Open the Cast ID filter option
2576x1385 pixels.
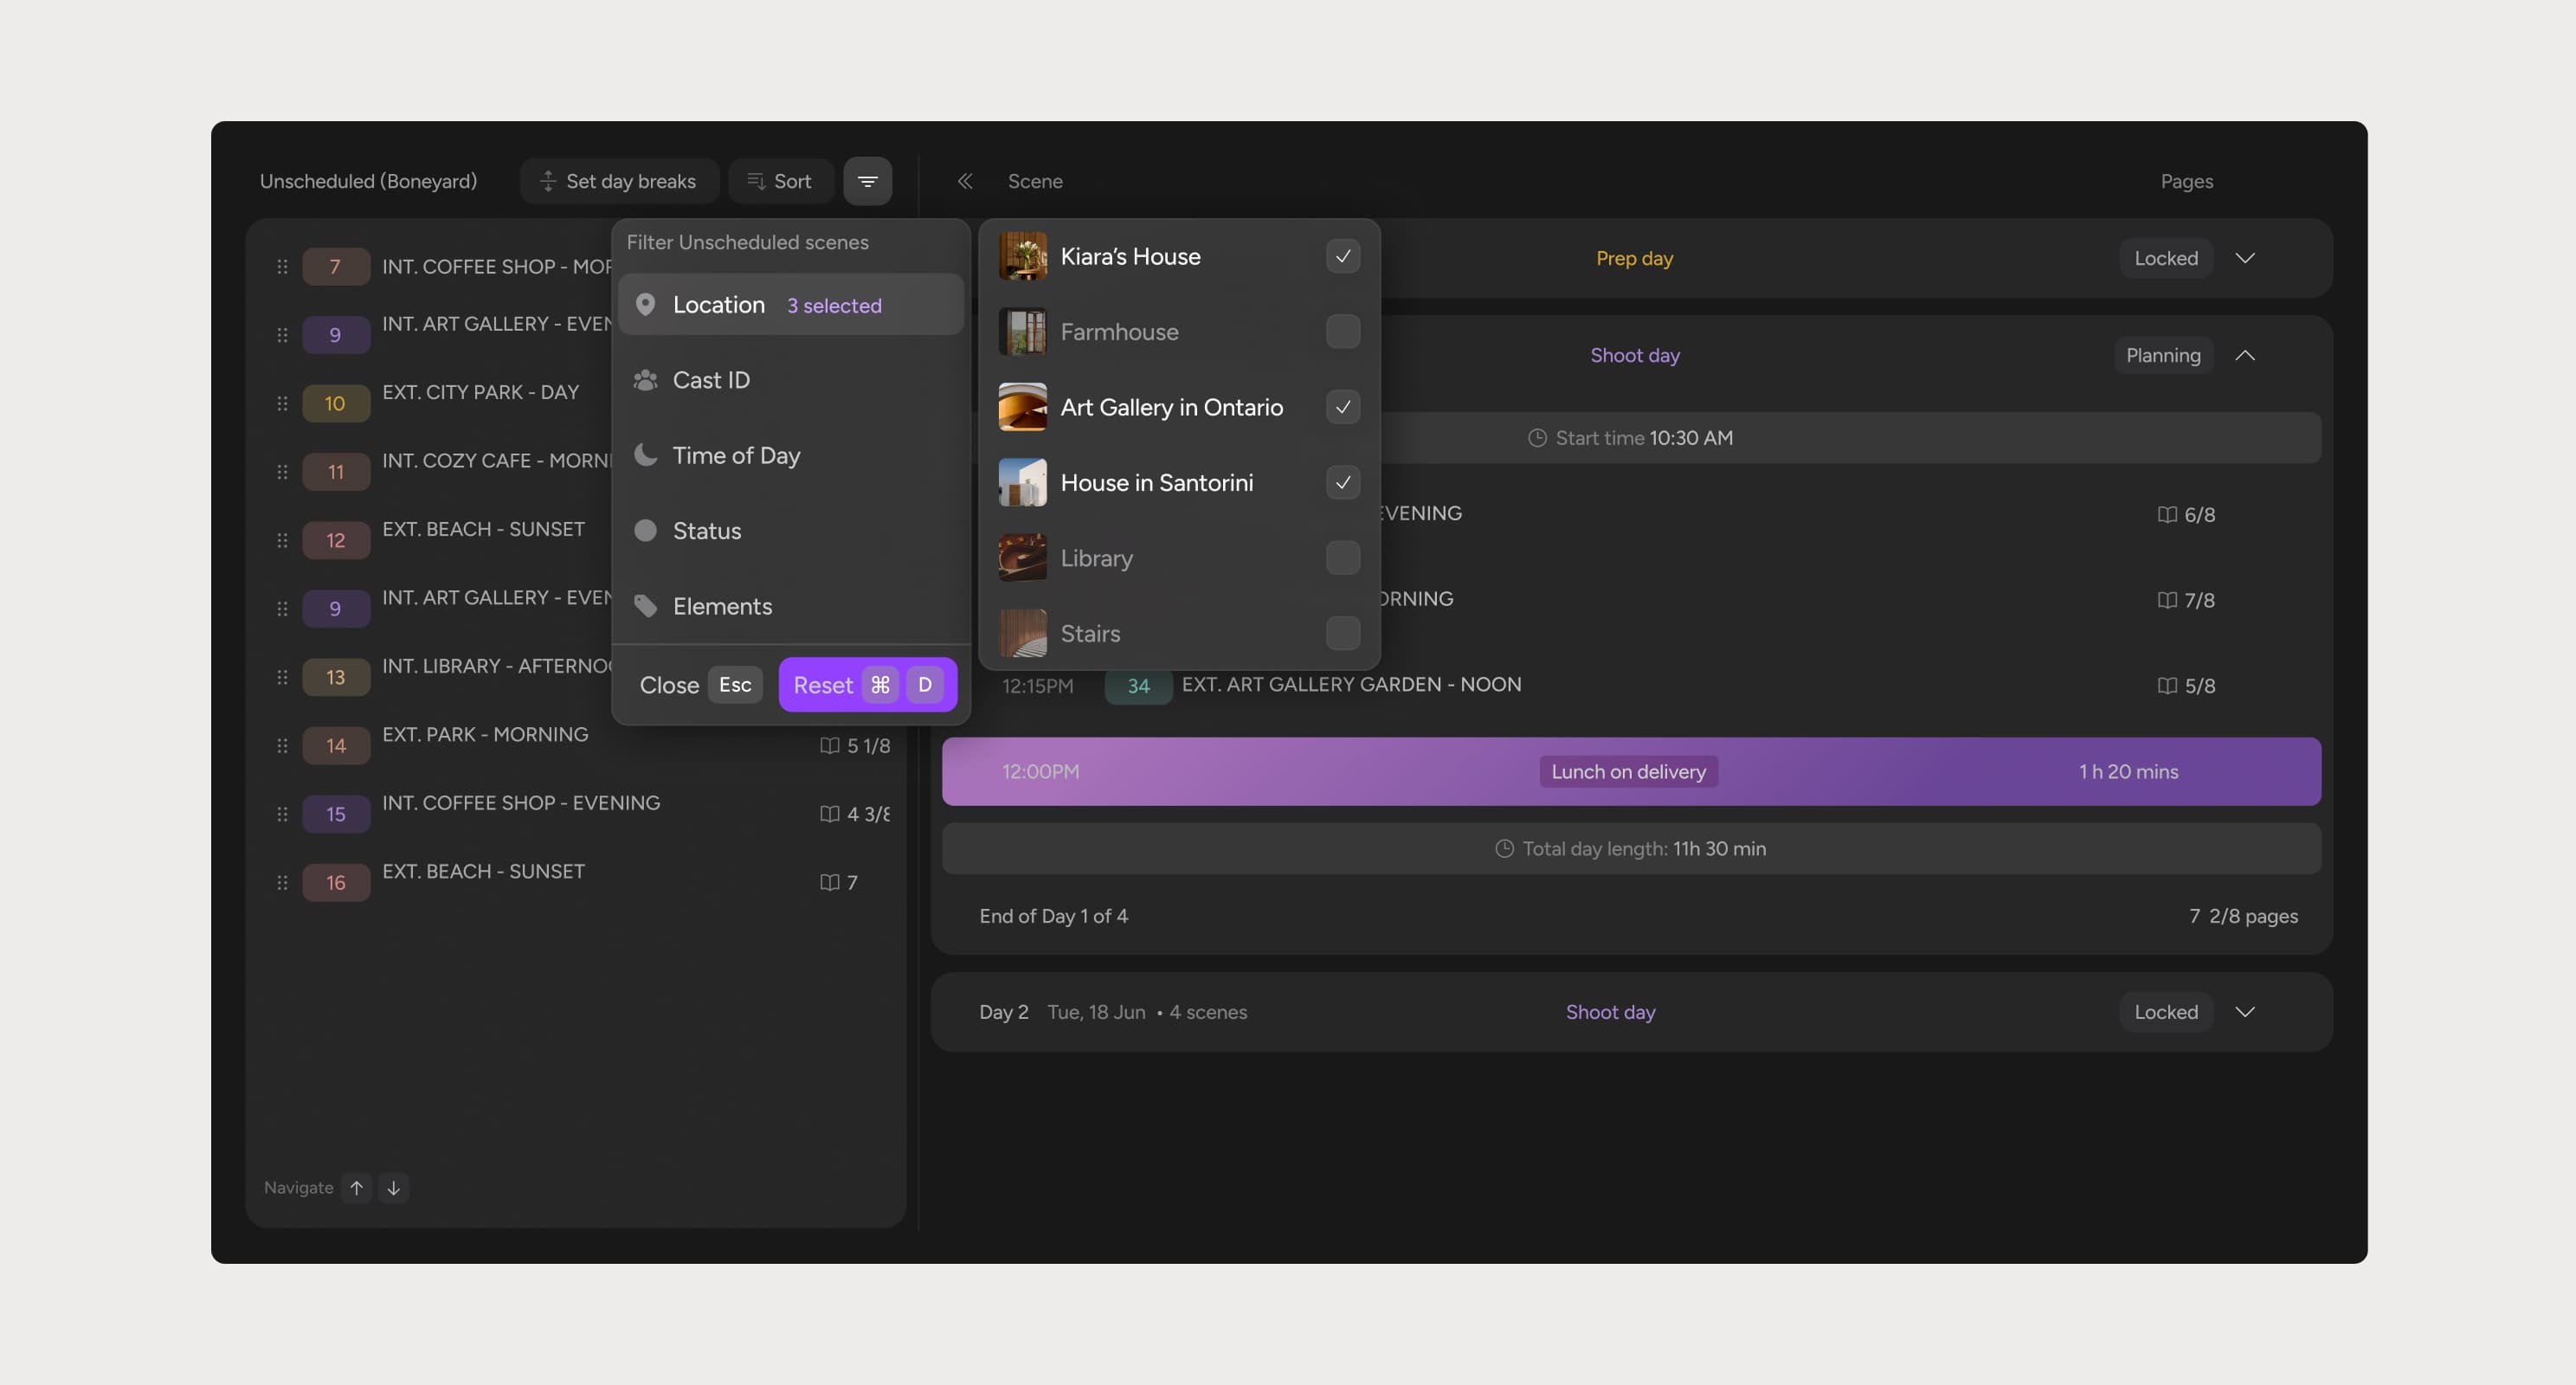click(x=711, y=380)
